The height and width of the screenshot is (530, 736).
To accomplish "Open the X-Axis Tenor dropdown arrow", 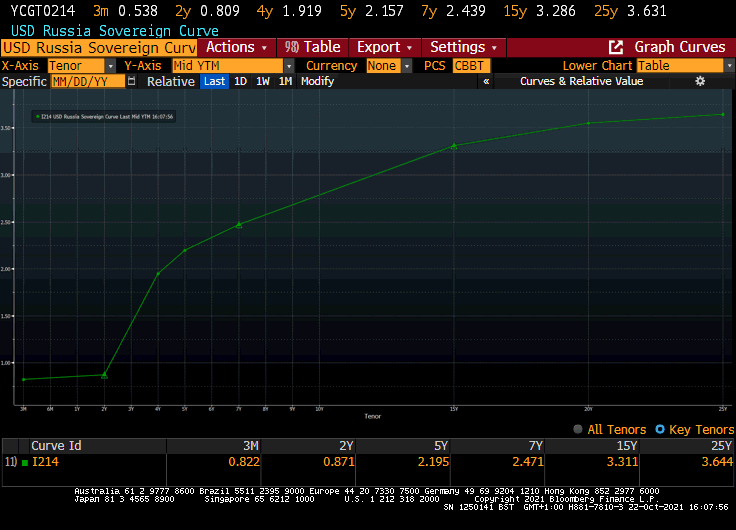I will (110, 66).
